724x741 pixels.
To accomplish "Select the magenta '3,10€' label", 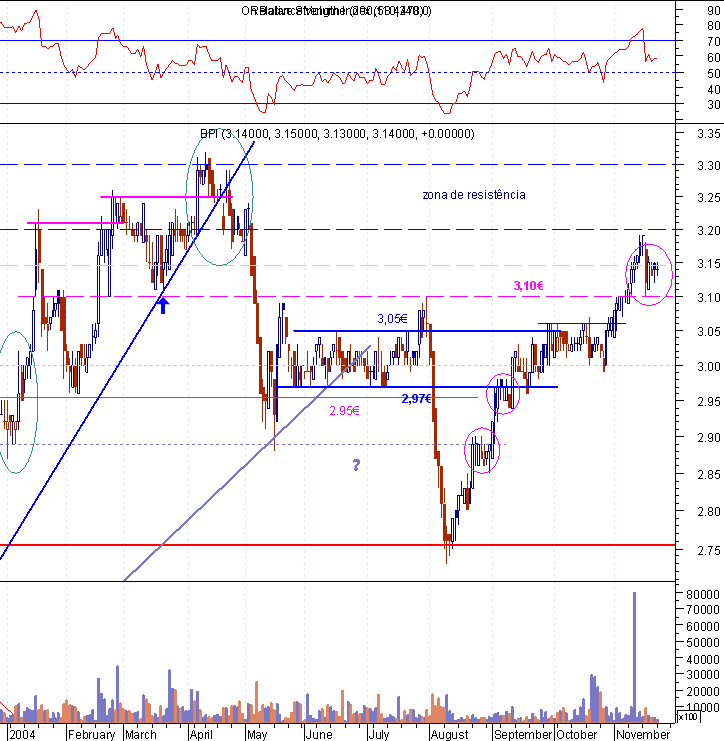I will tap(528, 285).
